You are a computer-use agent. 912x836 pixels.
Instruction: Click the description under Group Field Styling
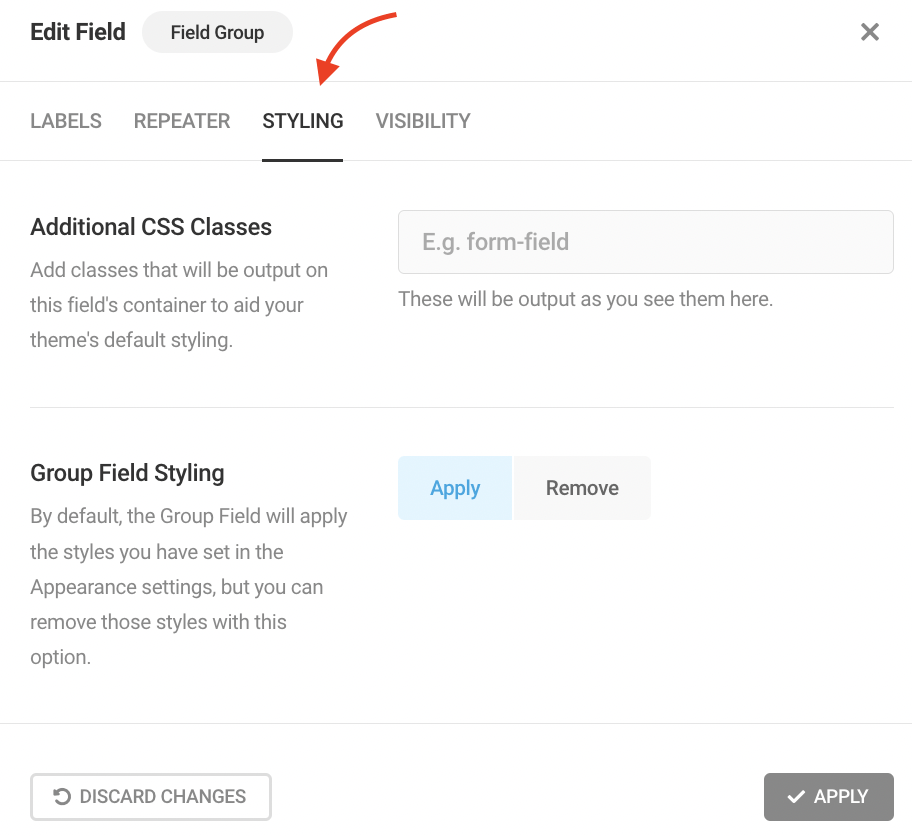[x=189, y=587]
